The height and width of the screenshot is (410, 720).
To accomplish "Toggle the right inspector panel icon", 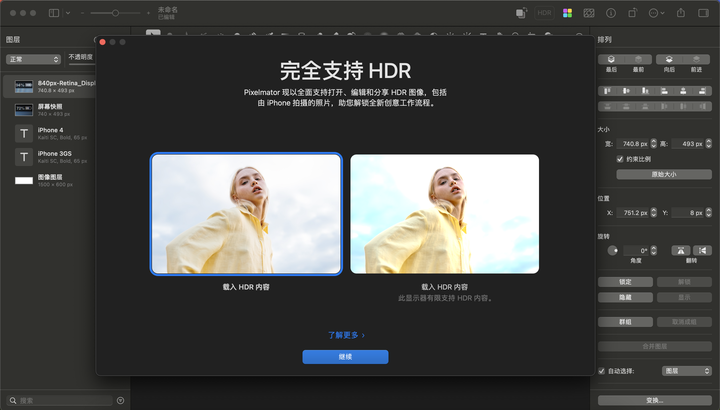I will 703,13.
